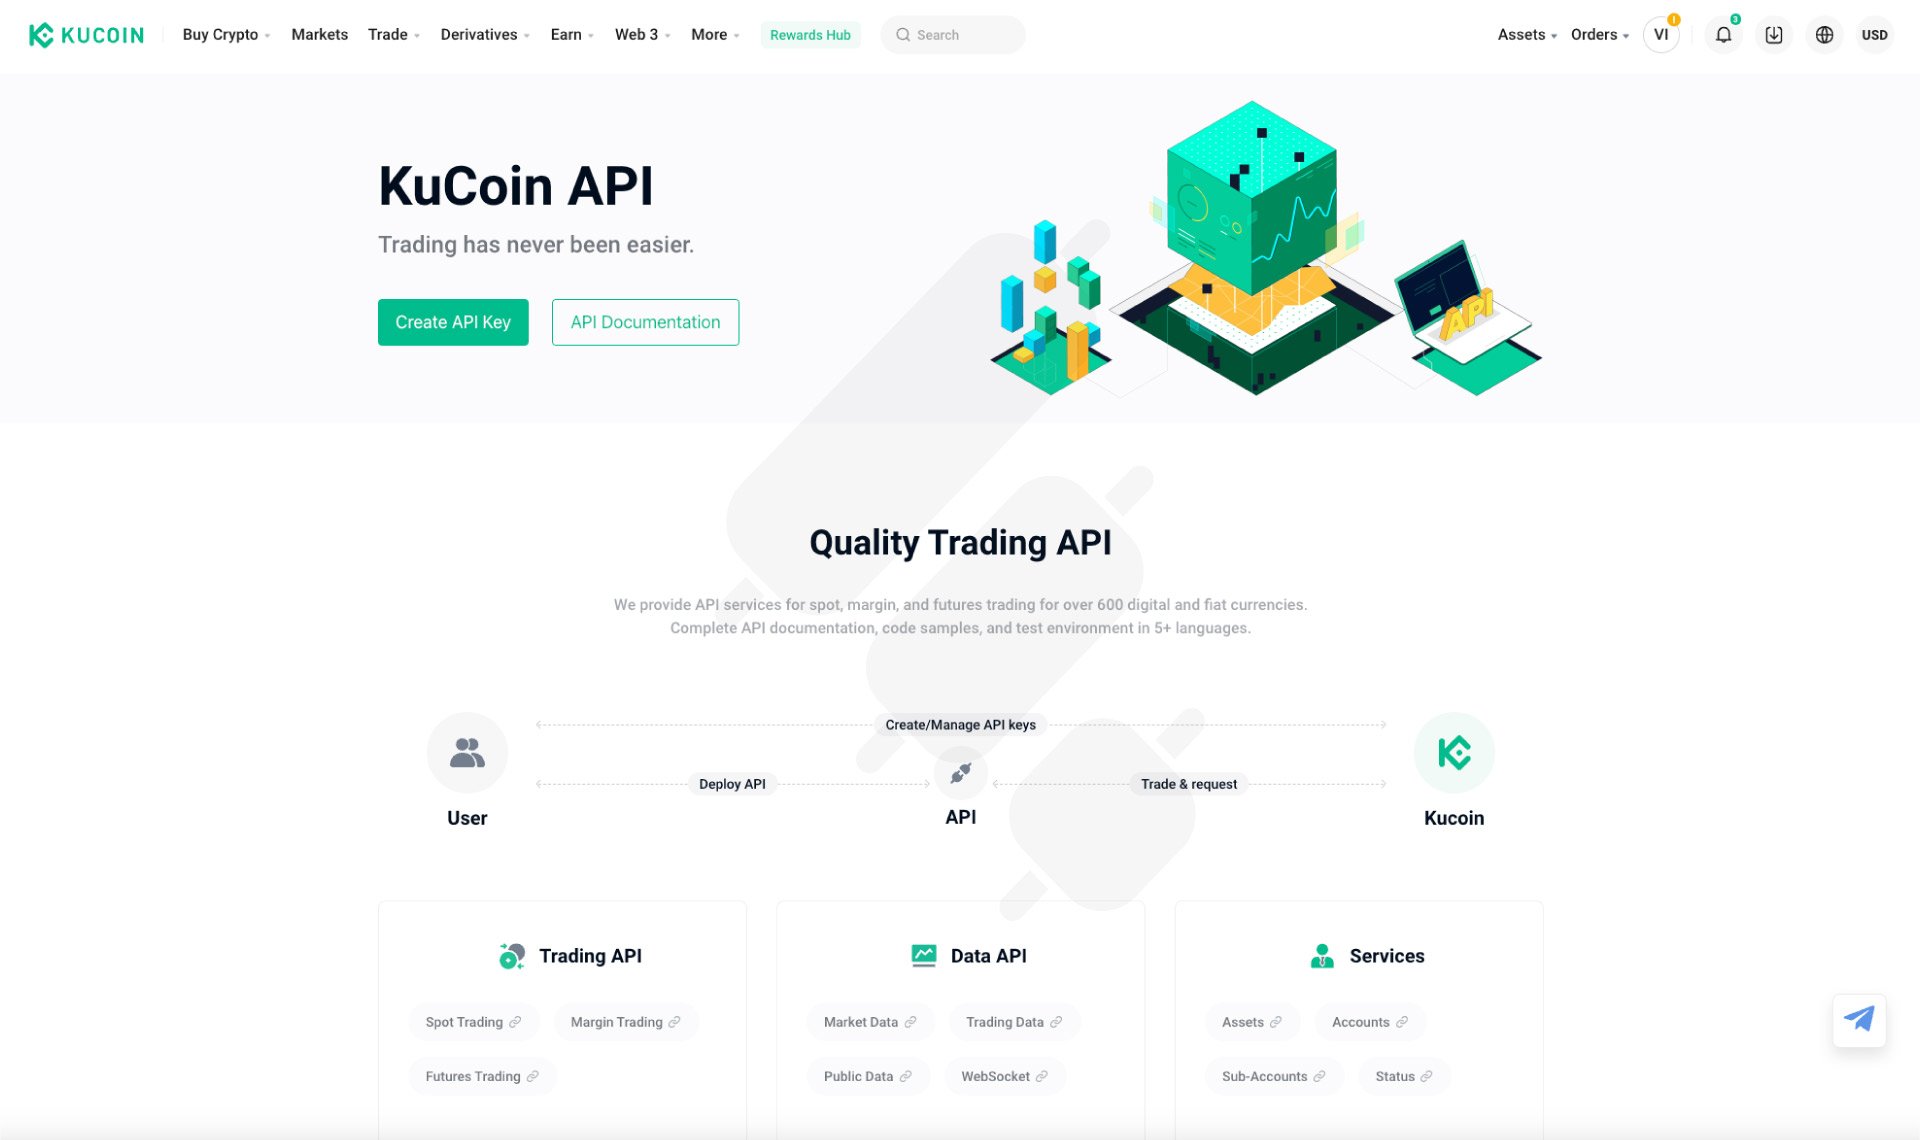This screenshot has width=1920, height=1140.
Task: Click Create API Key button
Action: click(453, 322)
